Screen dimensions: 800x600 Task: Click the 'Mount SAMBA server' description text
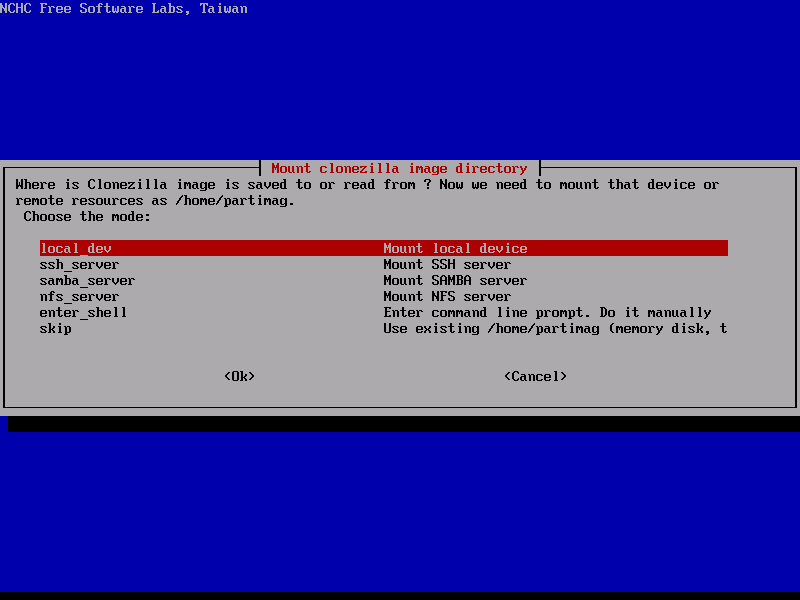[455, 280]
